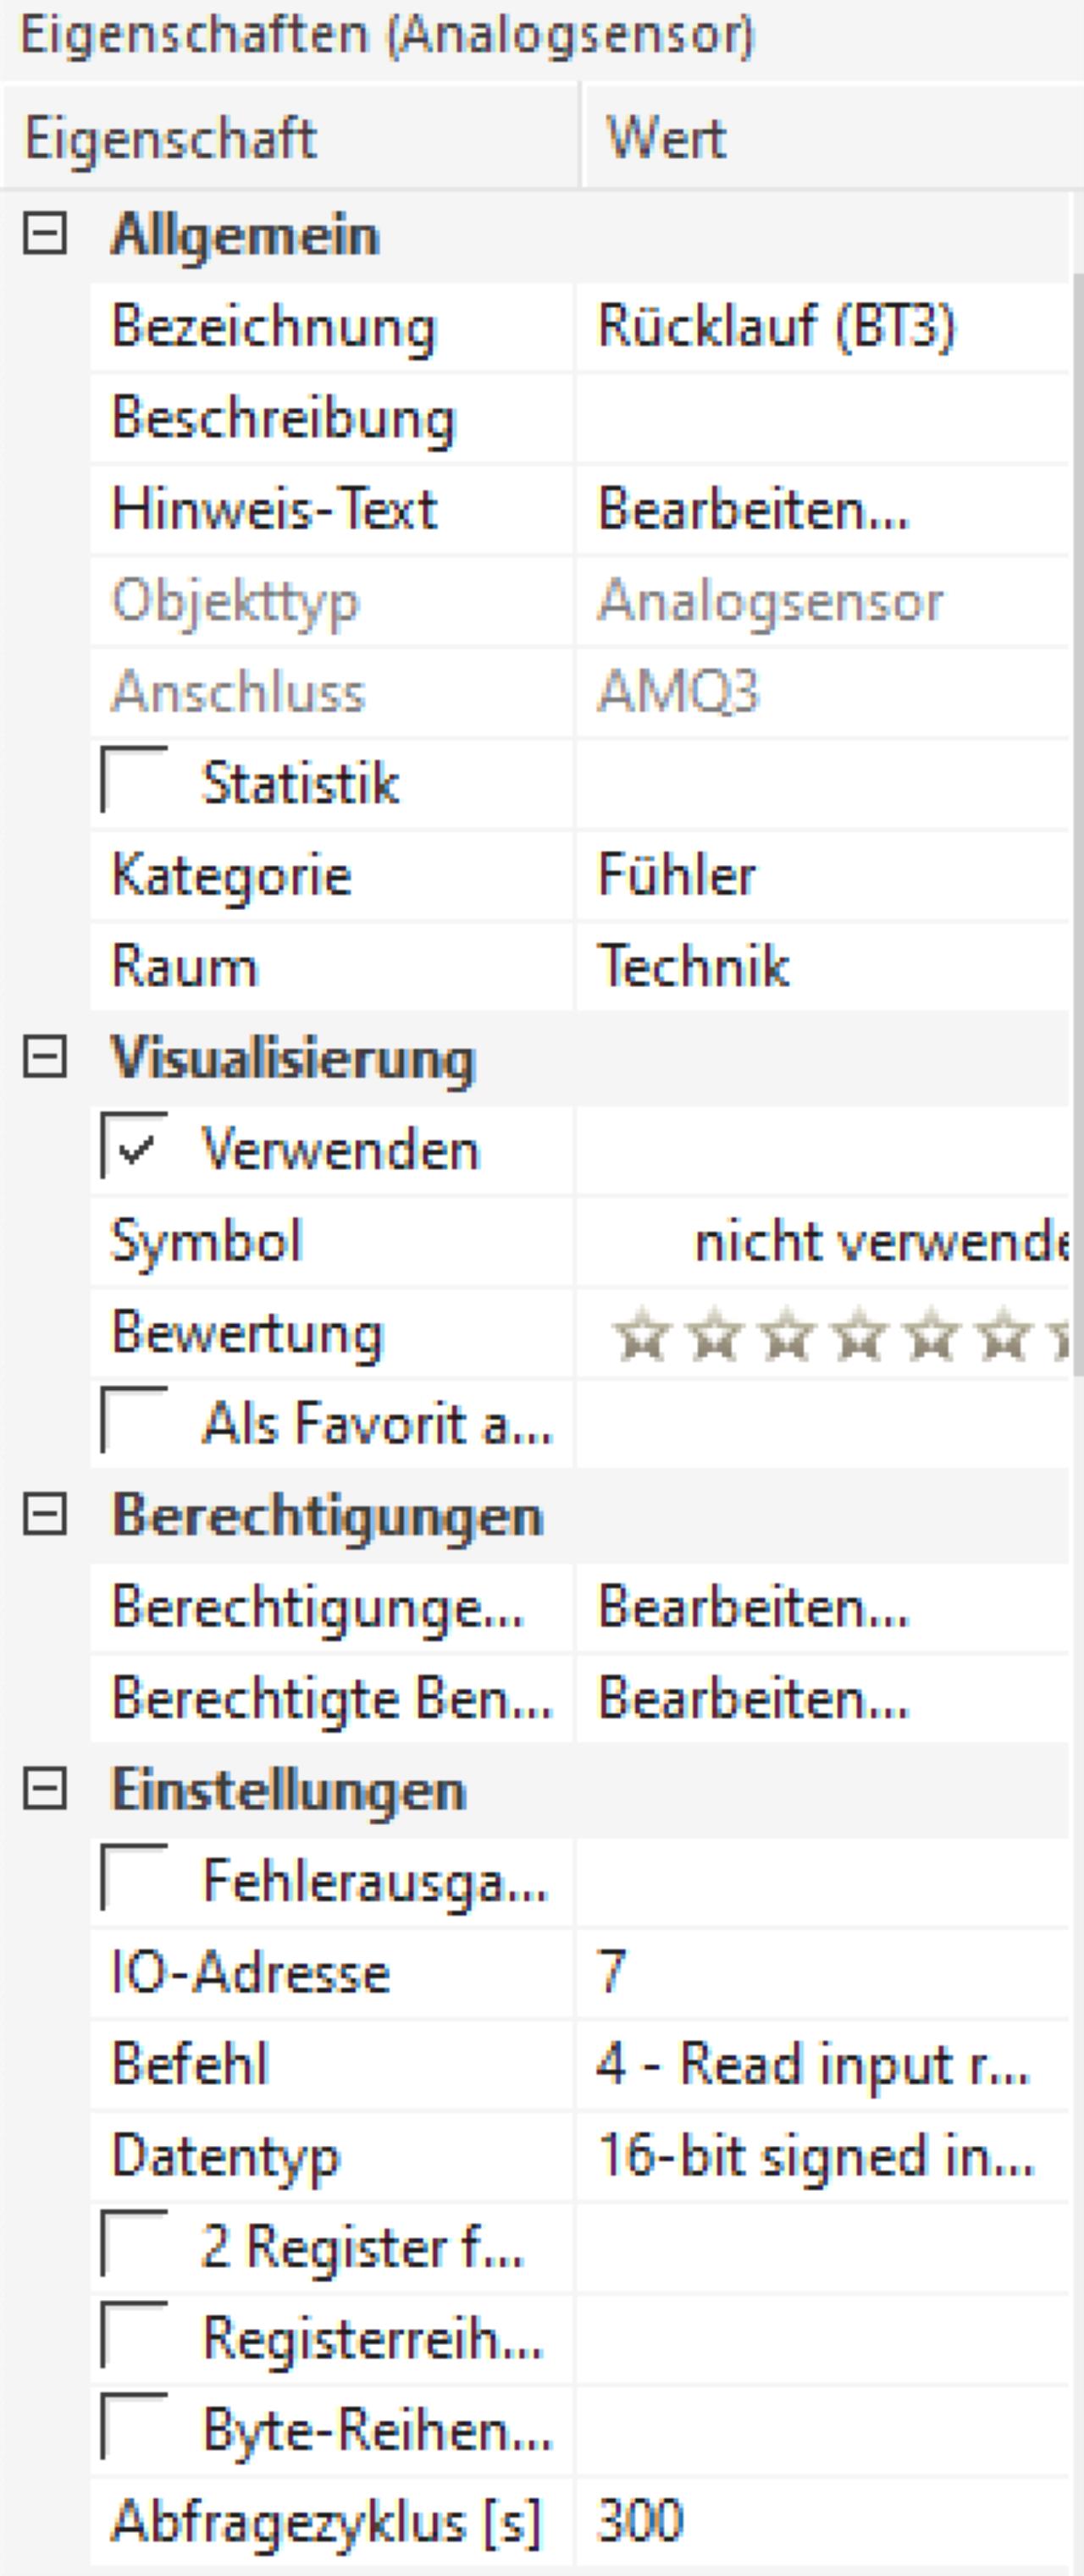Check the 2 Register option
1084x2576 pixels.
coord(133,2246)
